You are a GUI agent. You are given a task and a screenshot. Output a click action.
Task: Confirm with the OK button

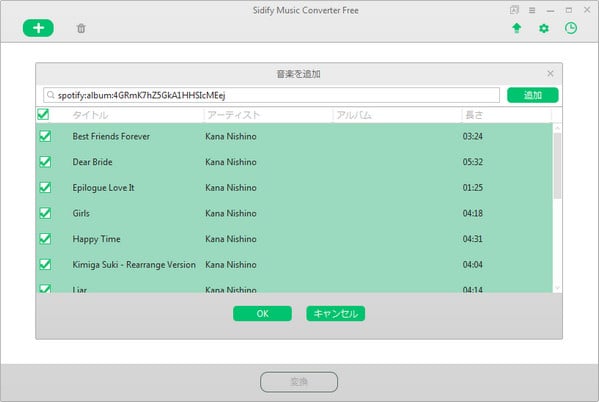pyautogui.click(x=262, y=314)
